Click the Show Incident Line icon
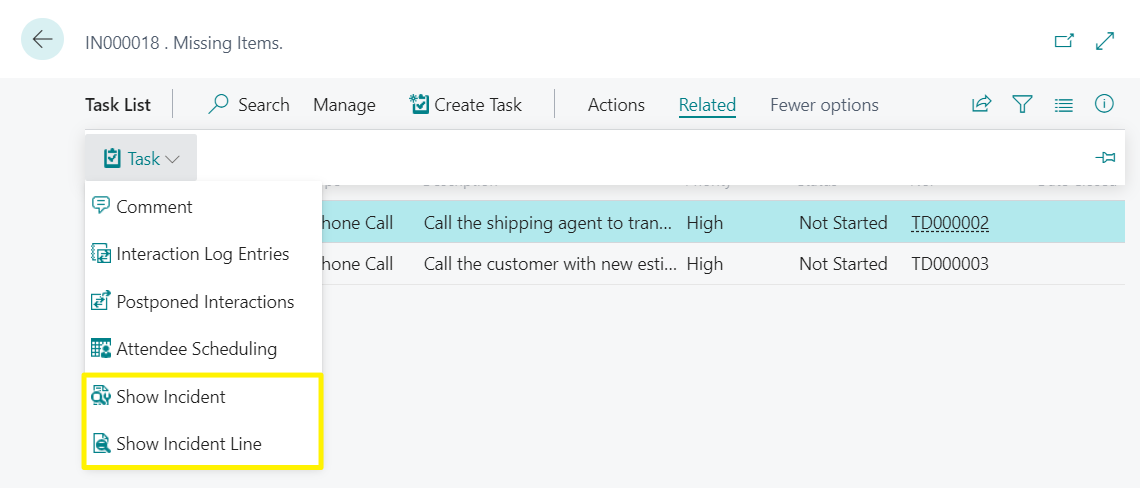 coord(101,443)
